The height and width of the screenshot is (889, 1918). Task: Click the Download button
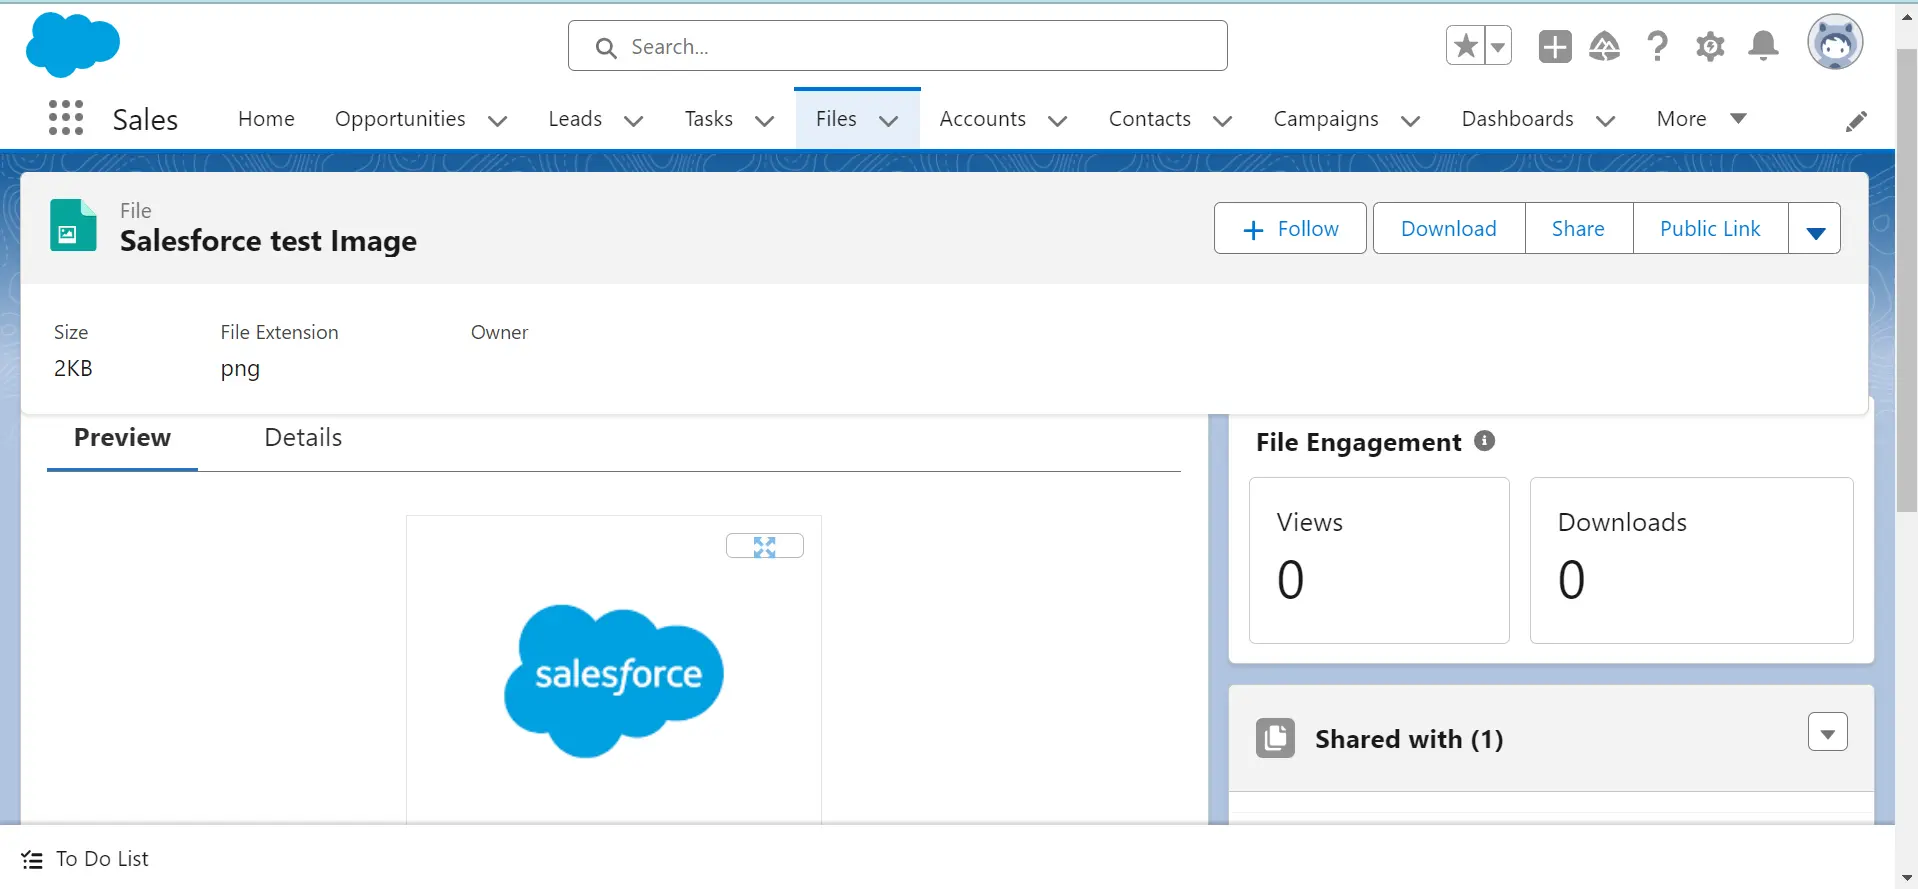coord(1449,228)
